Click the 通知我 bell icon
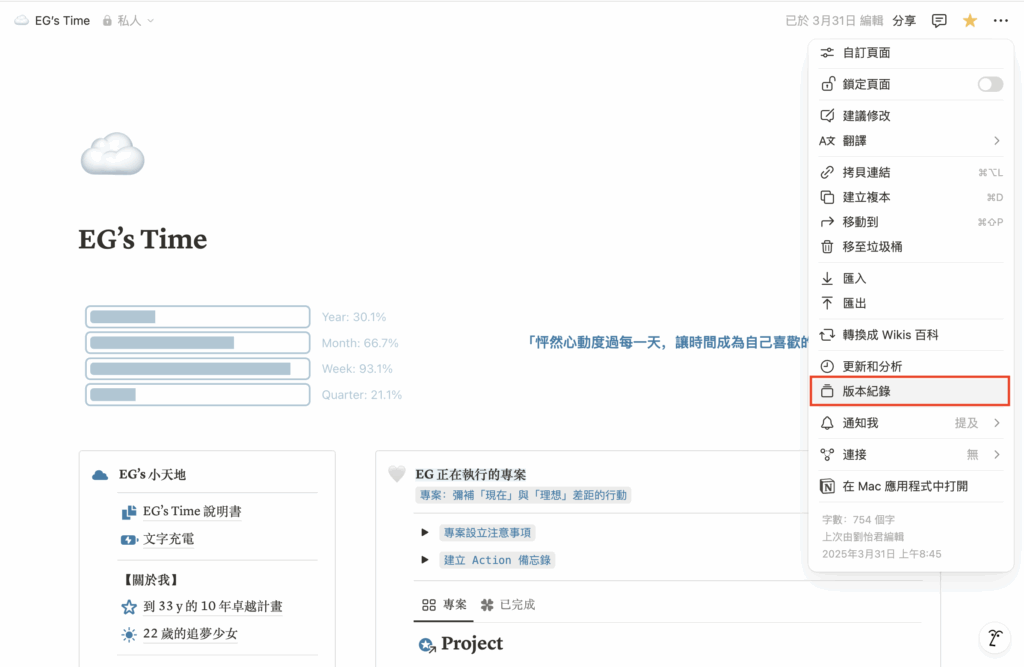Image resolution: width=1024 pixels, height=667 pixels. pyautogui.click(x=827, y=423)
